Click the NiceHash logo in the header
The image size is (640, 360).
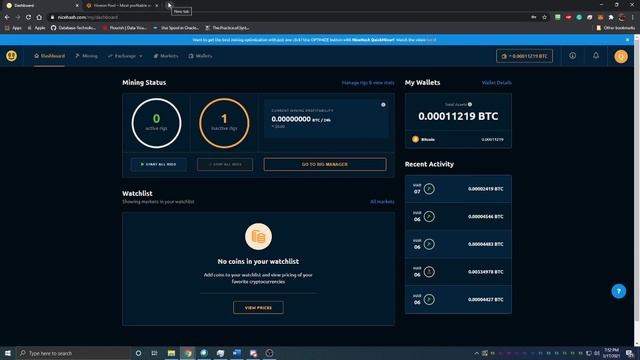[11, 56]
